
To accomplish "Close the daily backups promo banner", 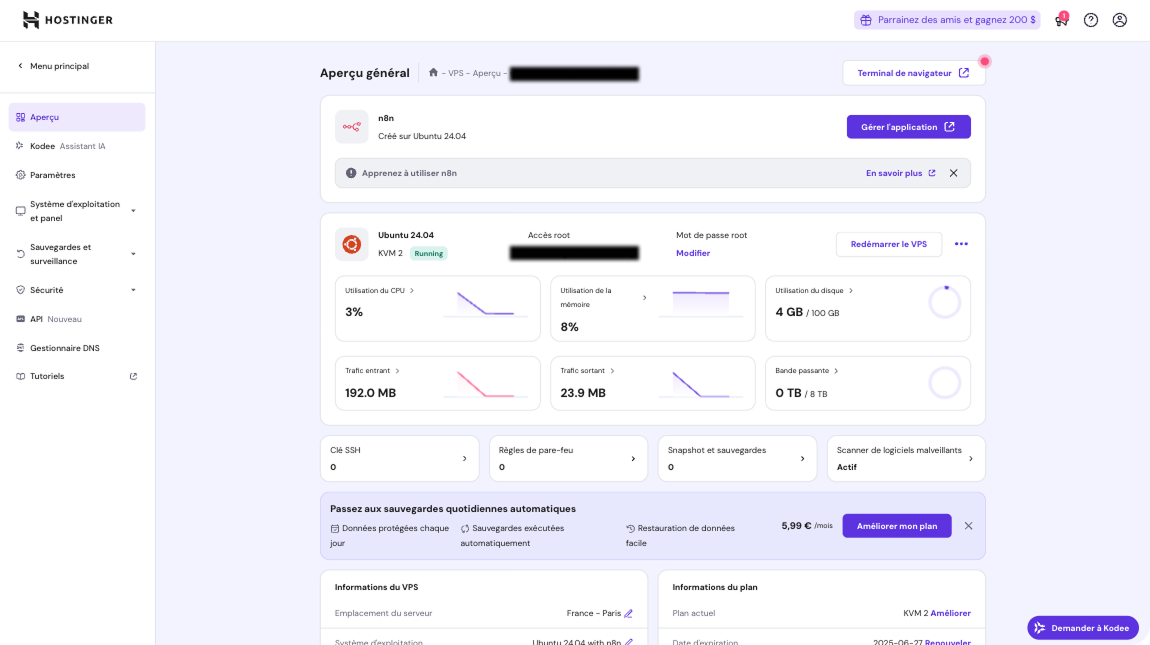I will tap(968, 526).
